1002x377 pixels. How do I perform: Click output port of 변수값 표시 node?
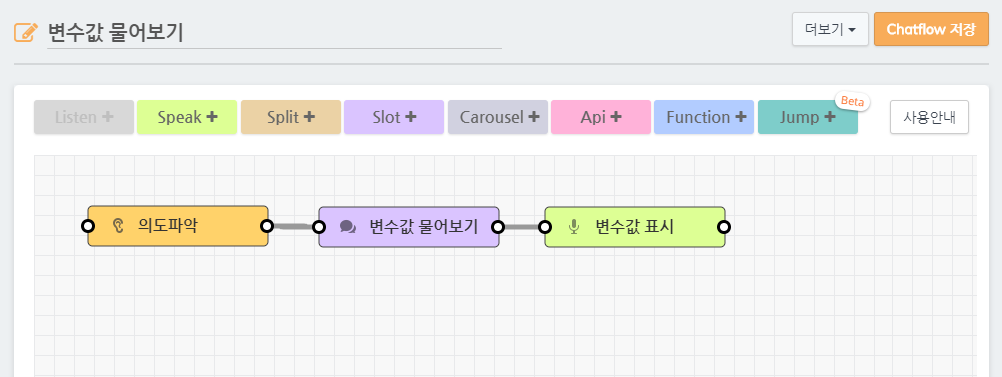coord(724,226)
